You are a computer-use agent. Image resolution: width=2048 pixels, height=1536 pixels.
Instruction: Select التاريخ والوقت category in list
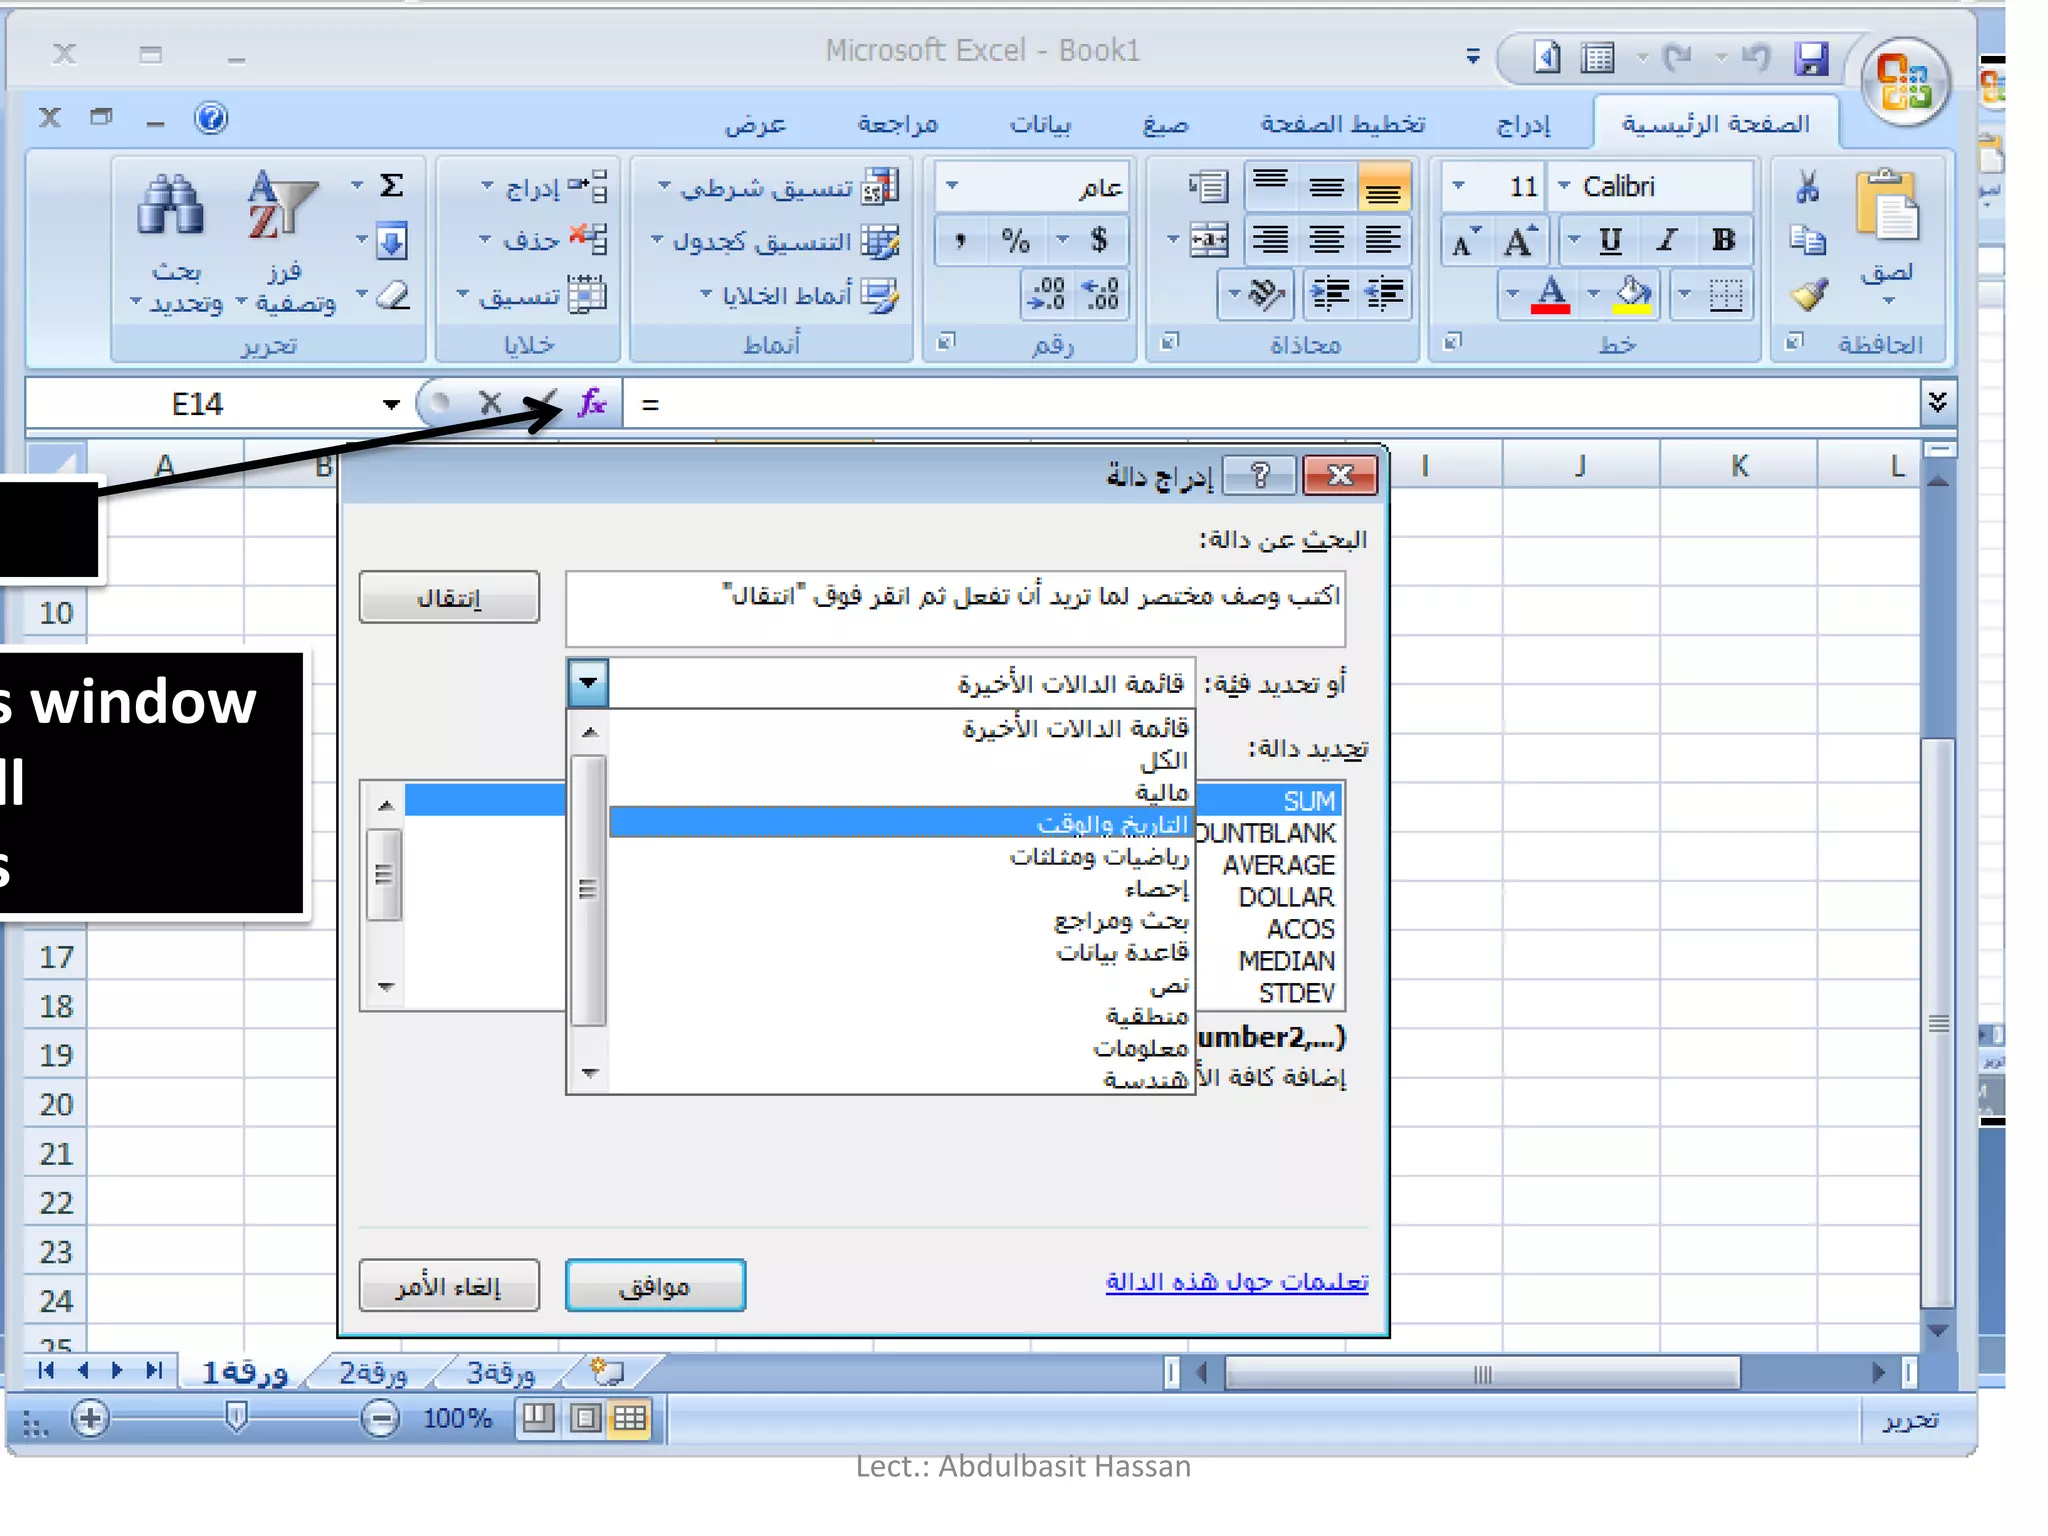900,823
